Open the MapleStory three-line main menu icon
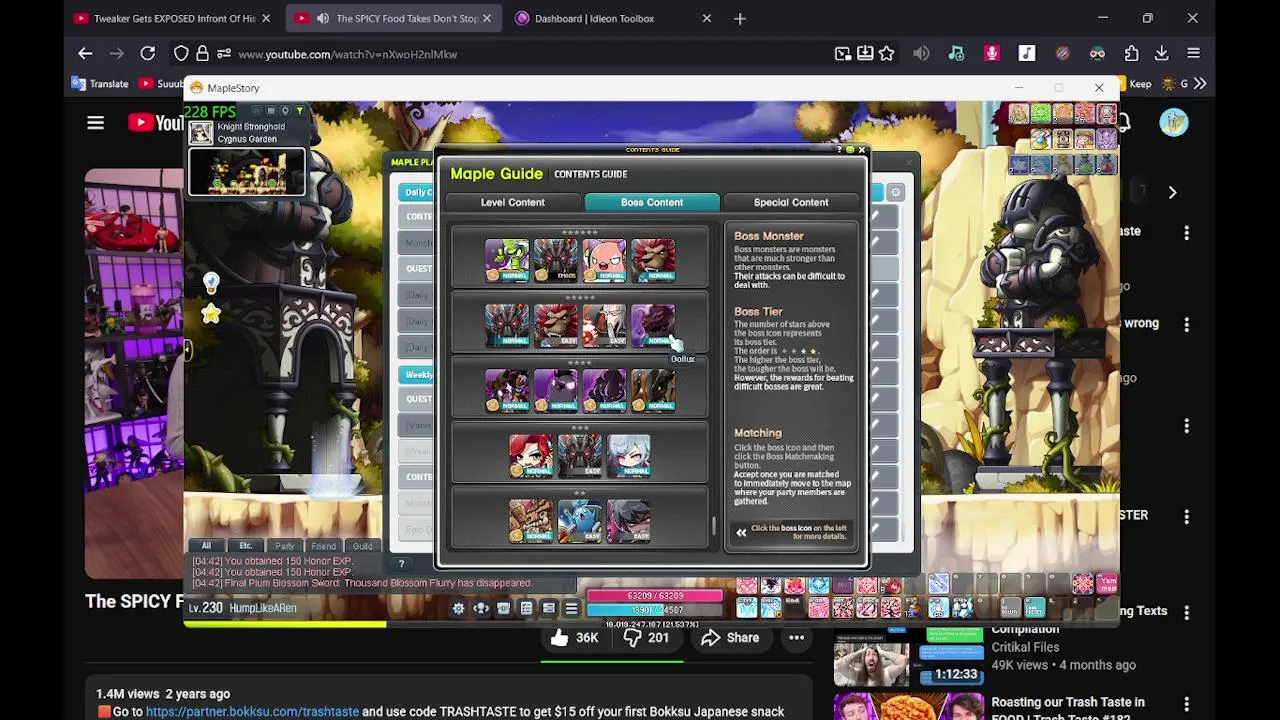Viewport: 1280px width, 720px height. click(571, 608)
